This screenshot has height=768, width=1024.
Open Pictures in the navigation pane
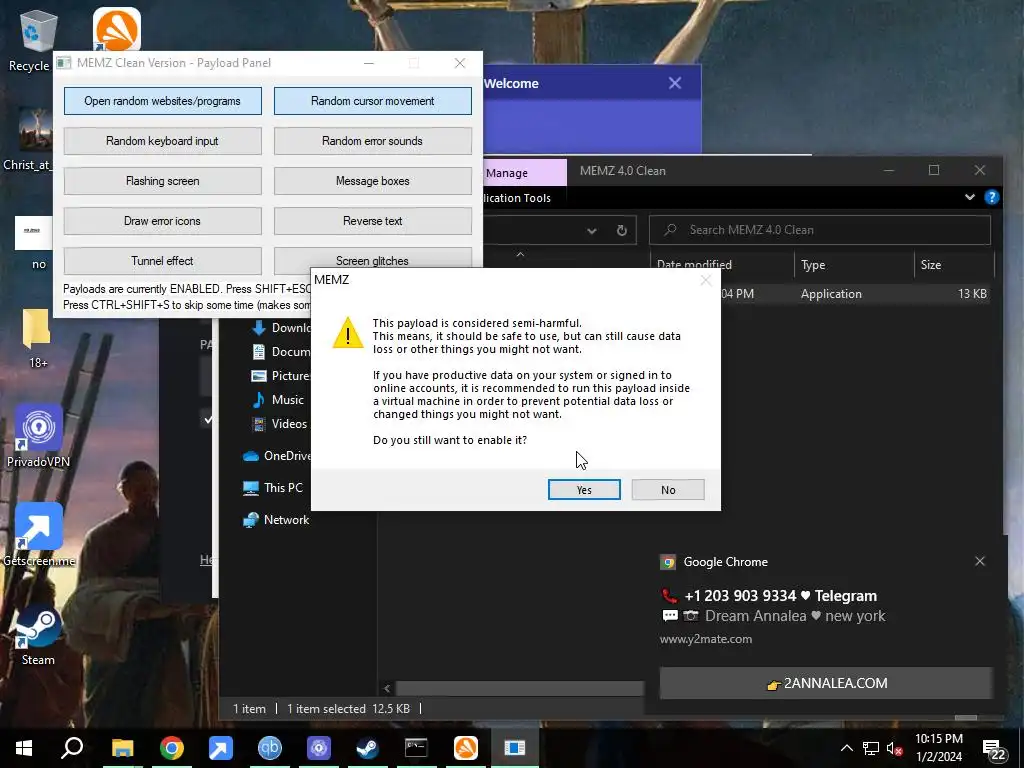click(x=281, y=376)
